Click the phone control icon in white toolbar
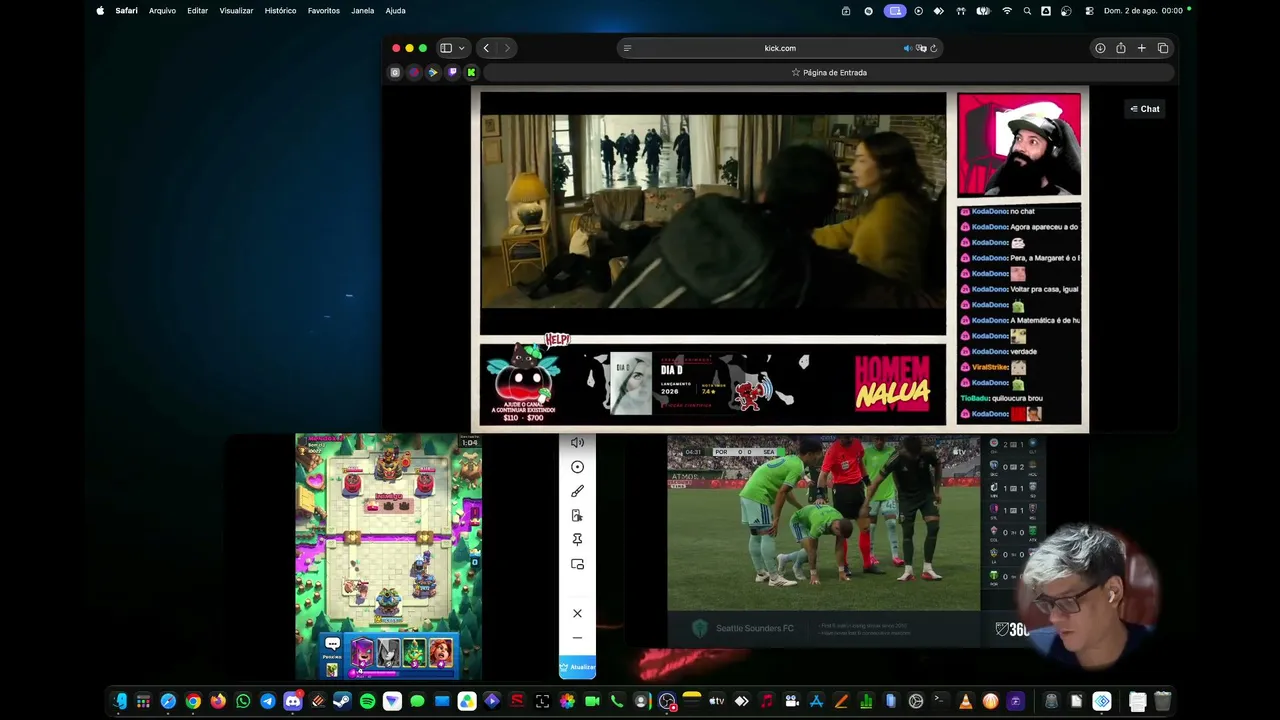The image size is (1280, 720). point(577,515)
